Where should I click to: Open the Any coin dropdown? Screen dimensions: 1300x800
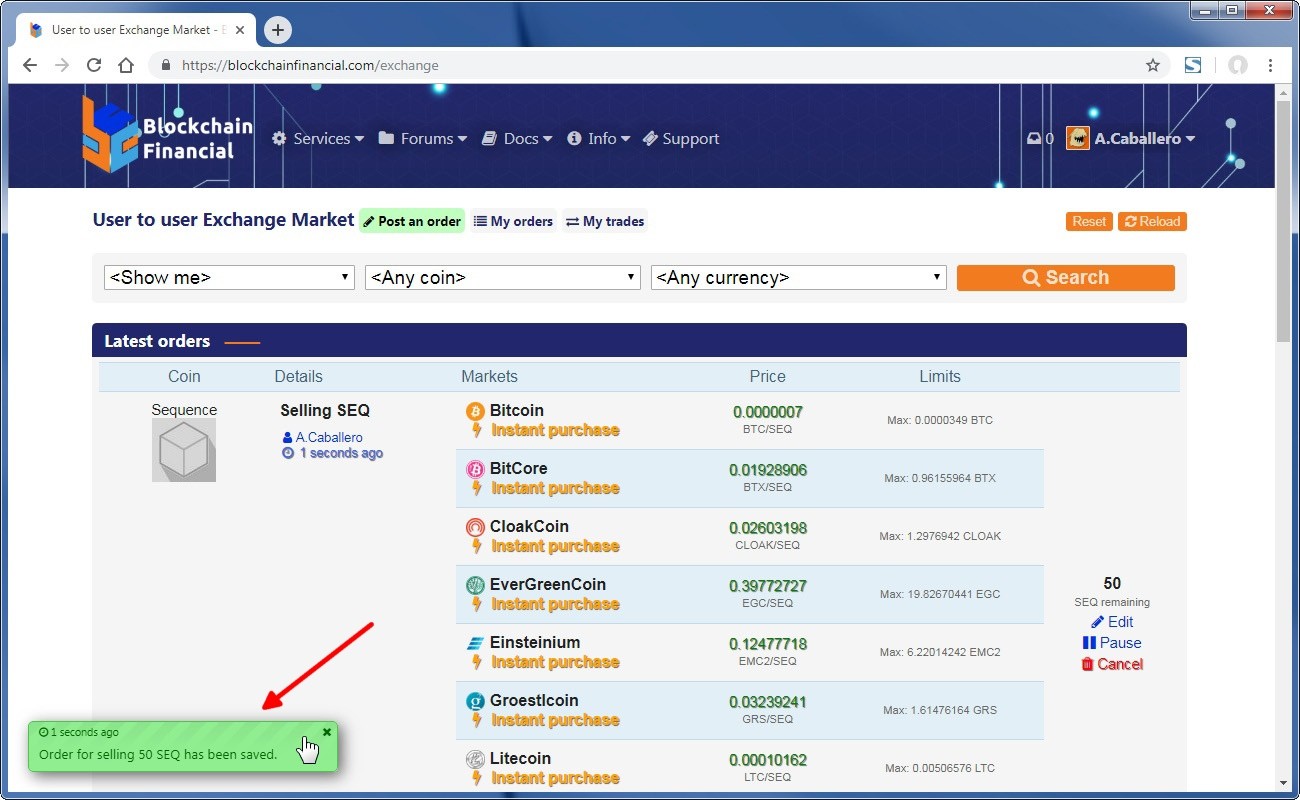[x=502, y=278]
